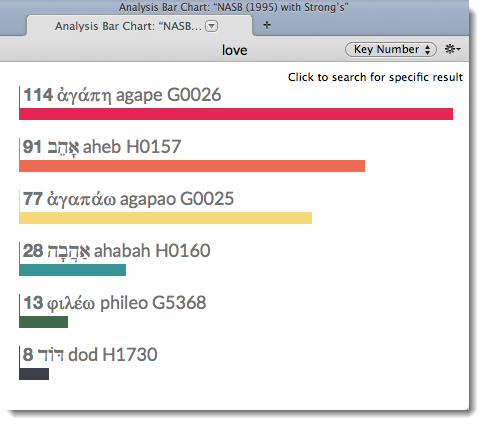The image size is (484, 425).
Task: Open the tab dropdown arrow menu
Action: pyautogui.click(x=211, y=26)
